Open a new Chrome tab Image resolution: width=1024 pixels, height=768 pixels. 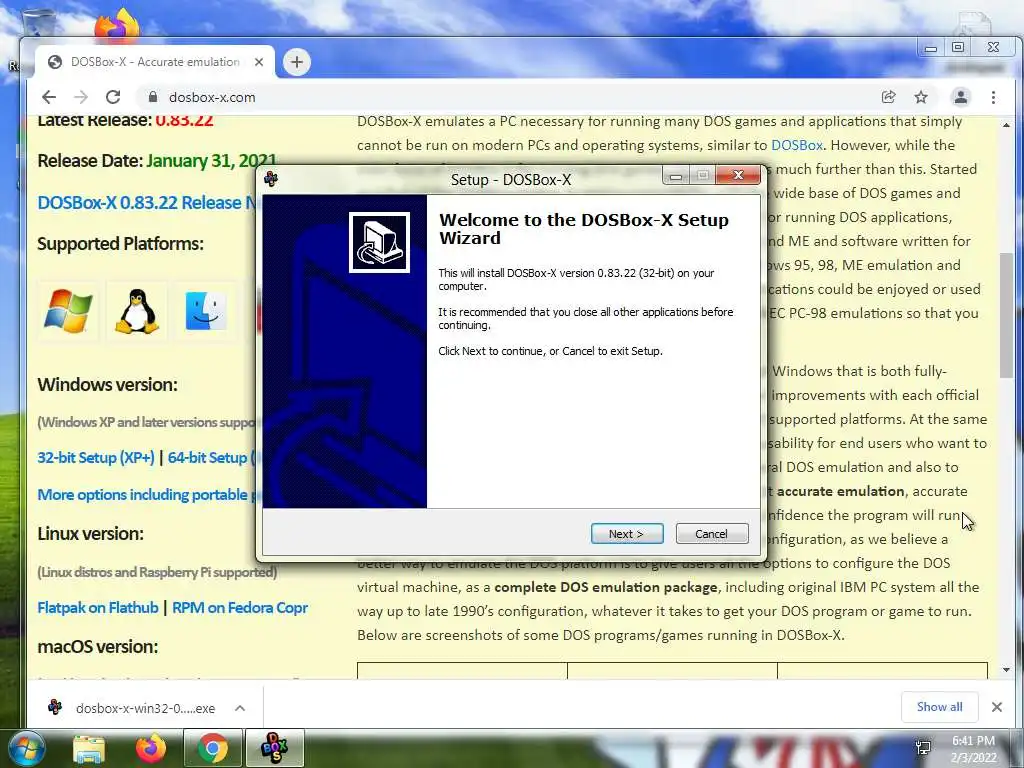point(296,62)
